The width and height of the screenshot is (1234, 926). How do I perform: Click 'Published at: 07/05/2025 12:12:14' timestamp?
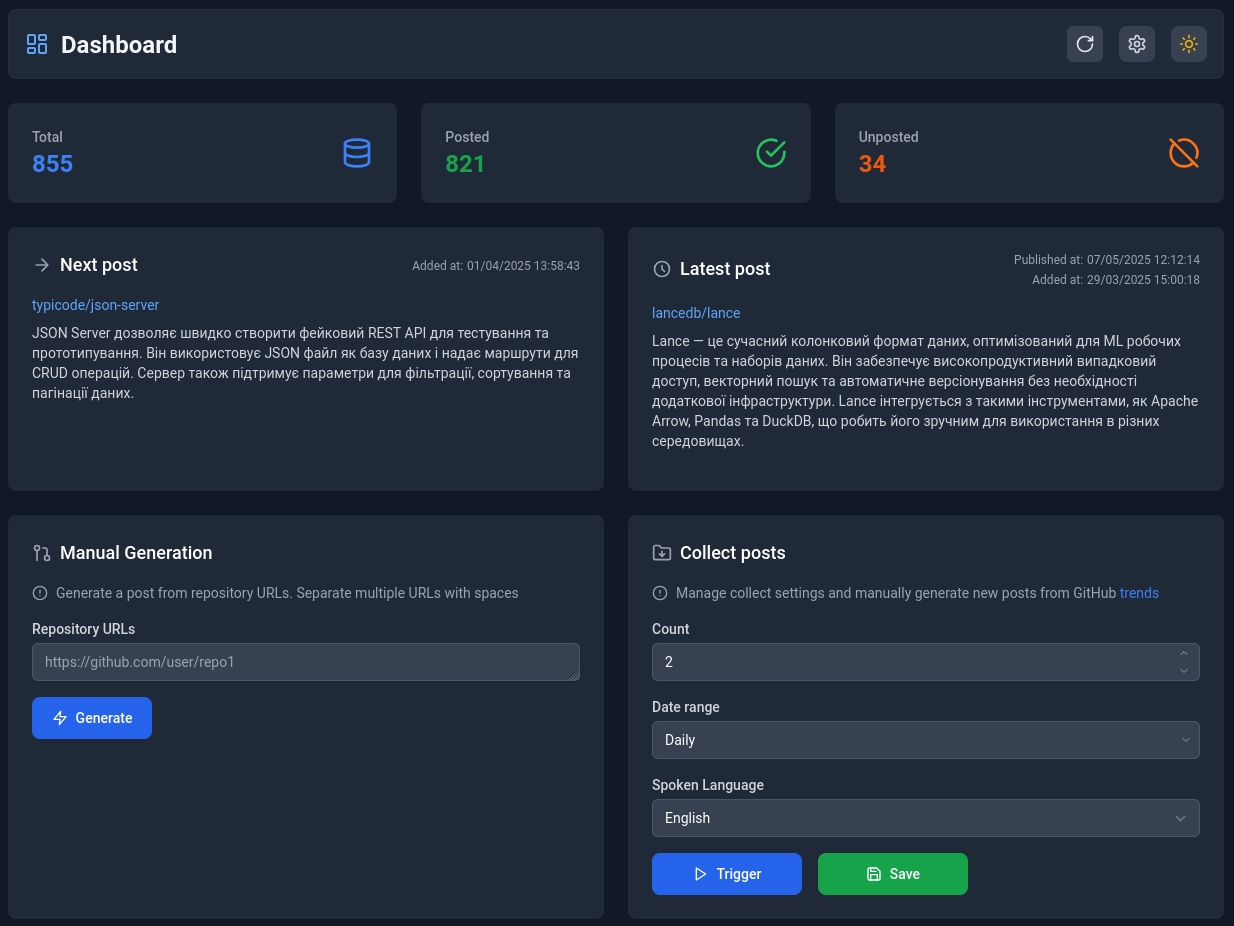(x=1107, y=260)
